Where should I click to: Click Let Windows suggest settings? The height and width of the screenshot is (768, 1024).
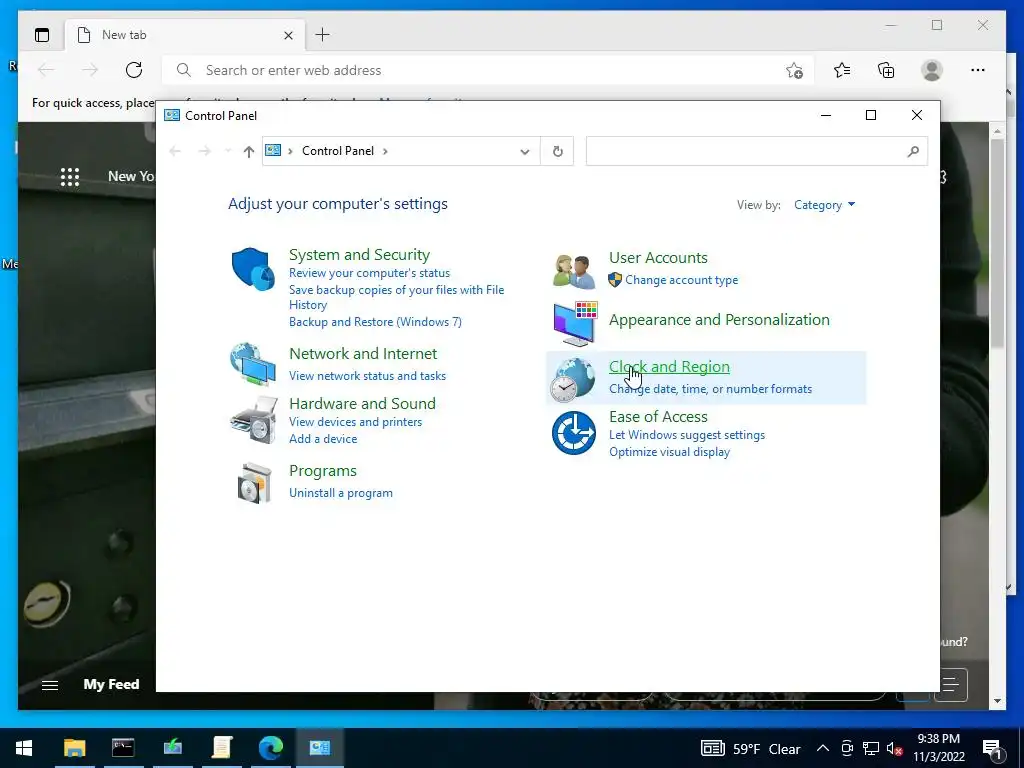[686, 435]
